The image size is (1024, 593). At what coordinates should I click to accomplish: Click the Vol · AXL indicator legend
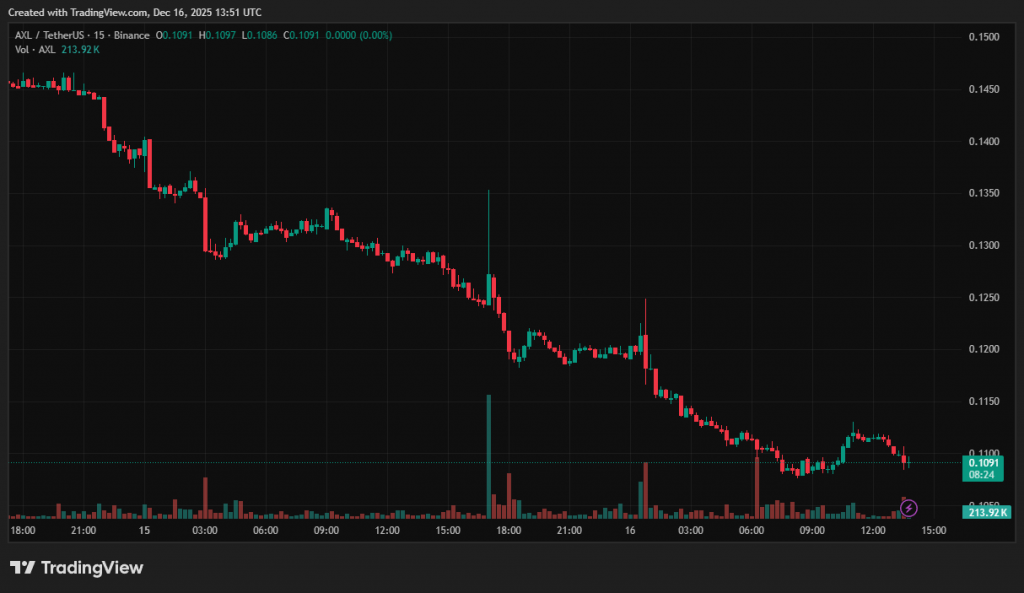pyautogui.click(x=35, y=49)
